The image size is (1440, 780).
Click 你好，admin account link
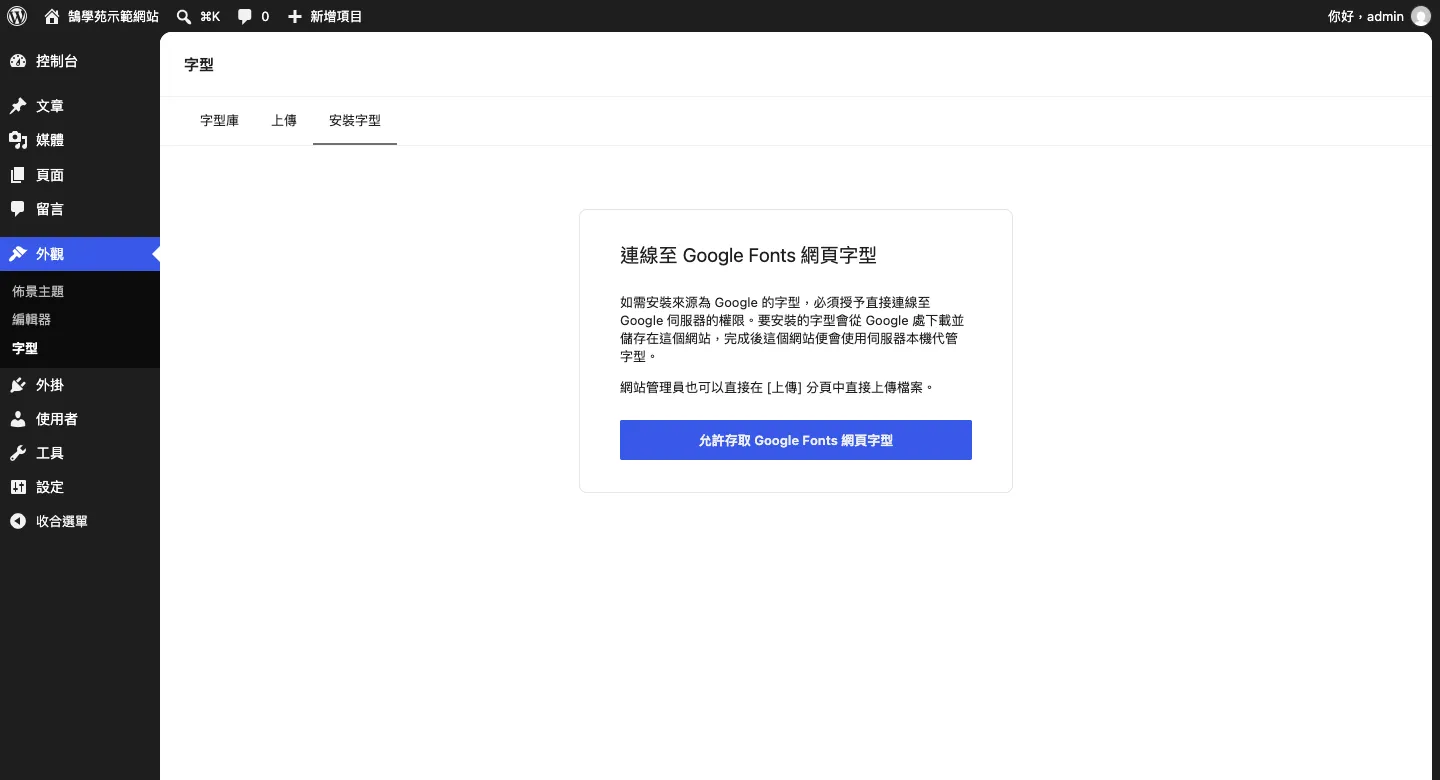coord(1366,16)
